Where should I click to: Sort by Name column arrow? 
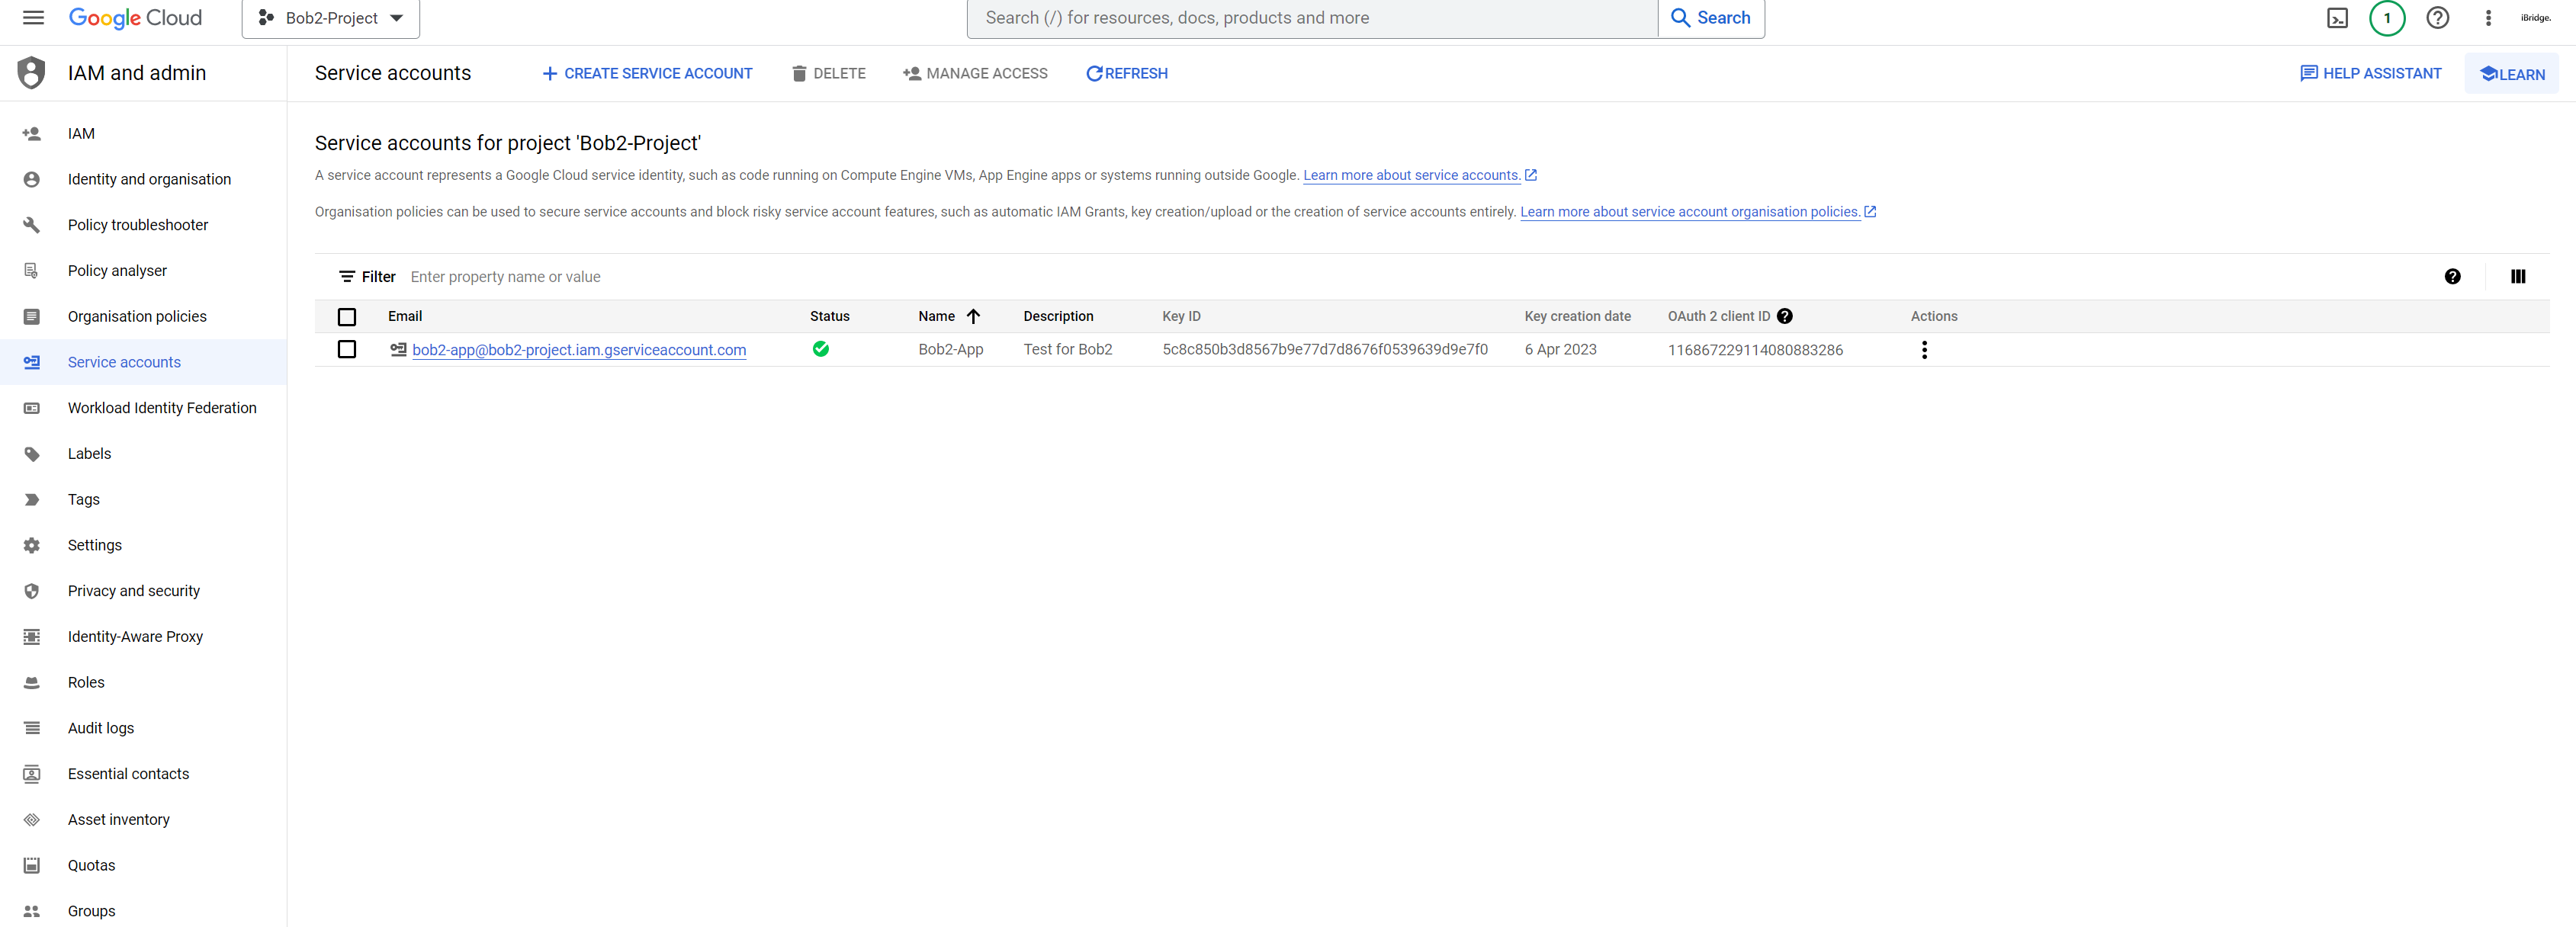pyautogui.click(x=973, y=316)
